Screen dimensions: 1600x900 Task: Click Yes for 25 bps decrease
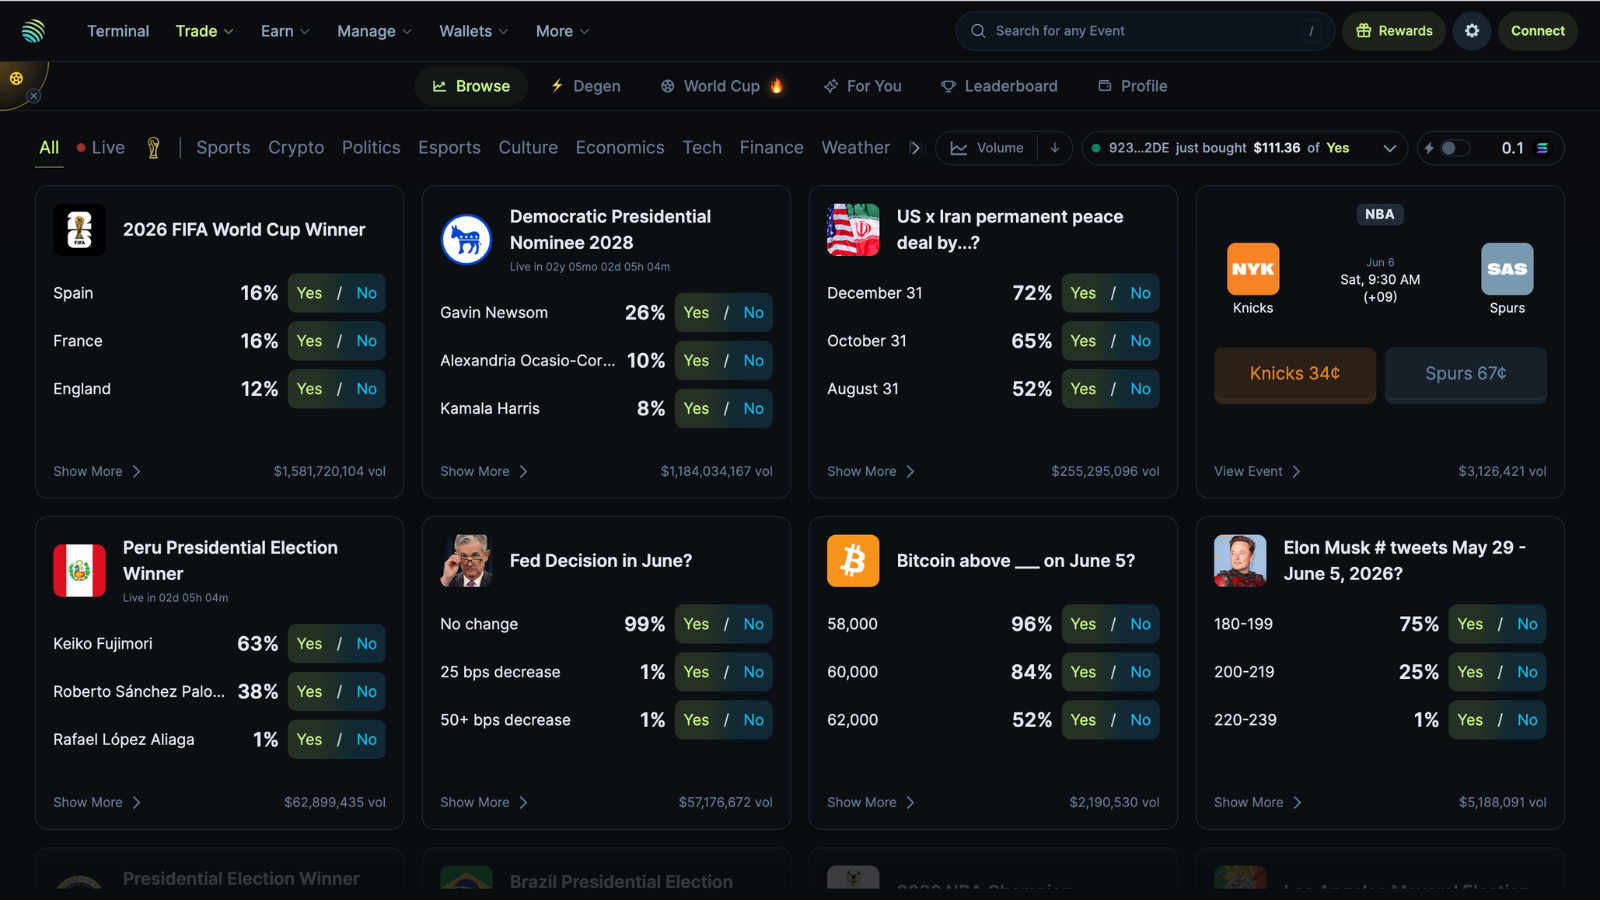coord(697,672)
